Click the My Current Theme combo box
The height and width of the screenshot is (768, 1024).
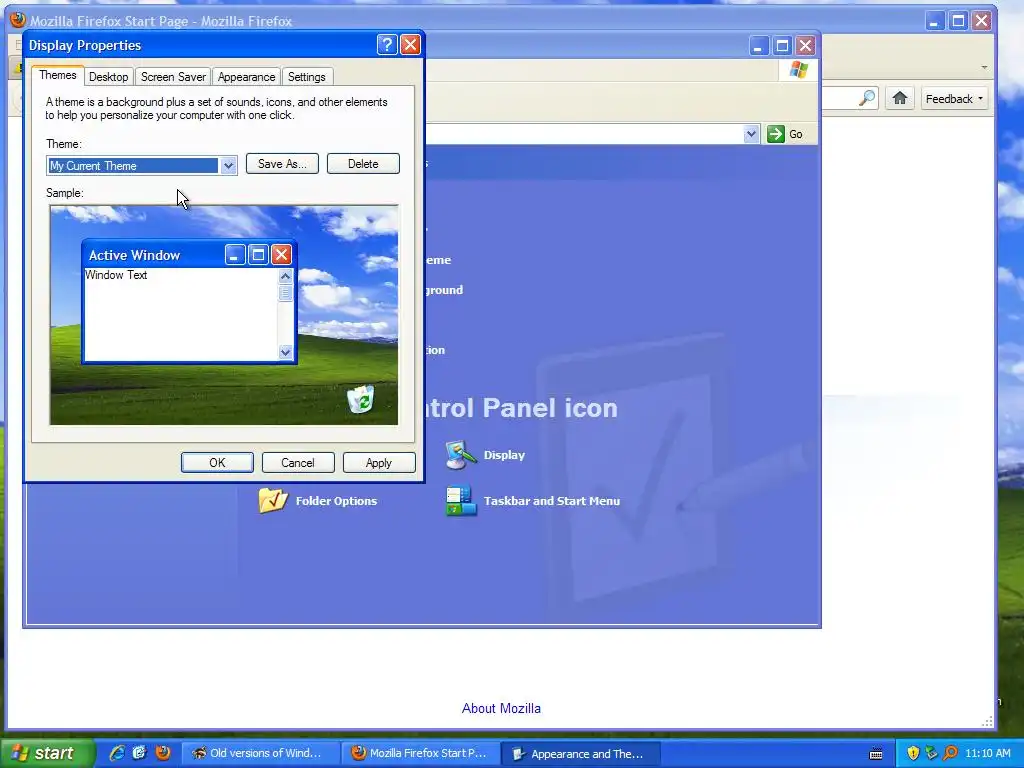click(142, 166)
